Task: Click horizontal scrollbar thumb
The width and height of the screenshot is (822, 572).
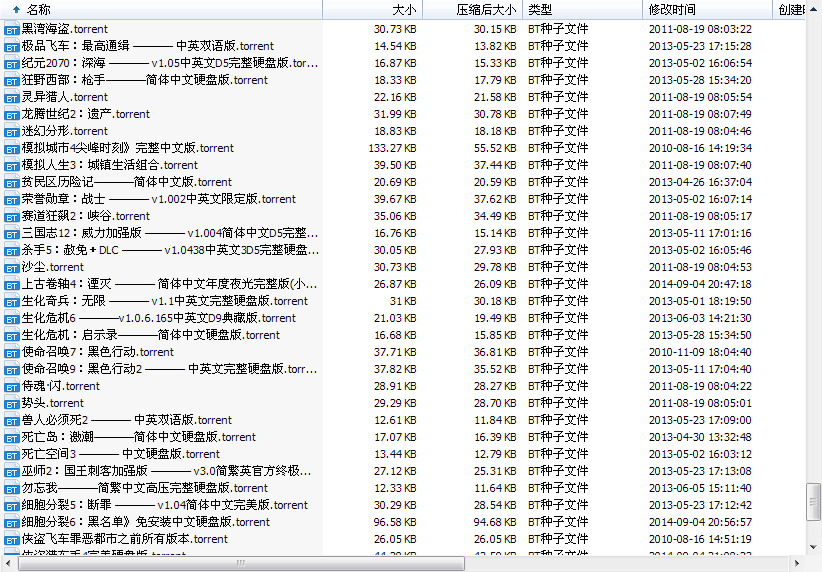Action: pos(241,564)
